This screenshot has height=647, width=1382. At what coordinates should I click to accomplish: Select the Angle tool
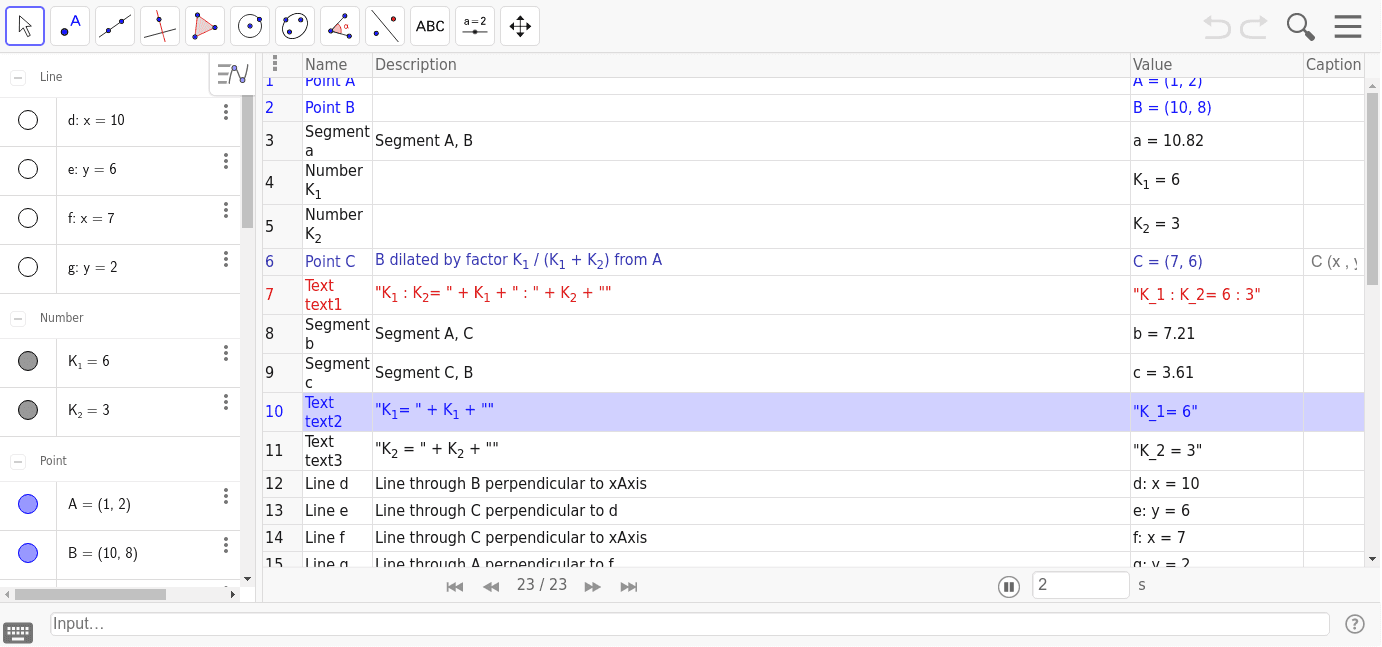coord(340,26)
